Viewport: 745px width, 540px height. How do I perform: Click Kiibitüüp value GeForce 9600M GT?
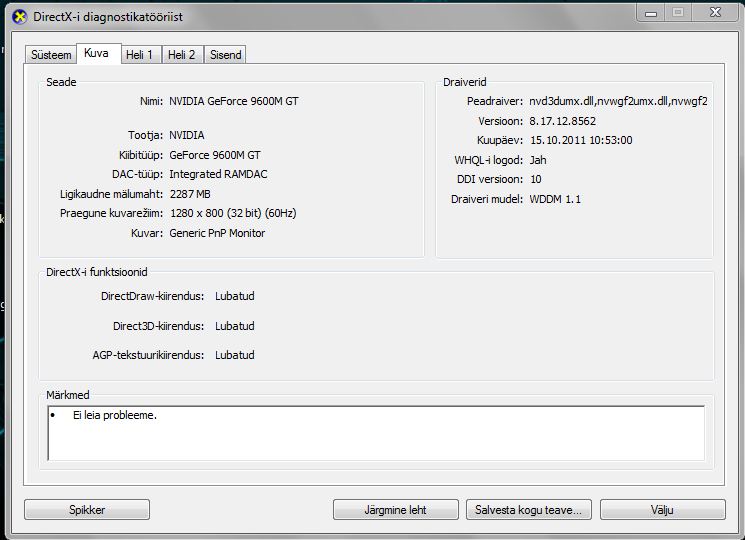(x=215, y=155)
